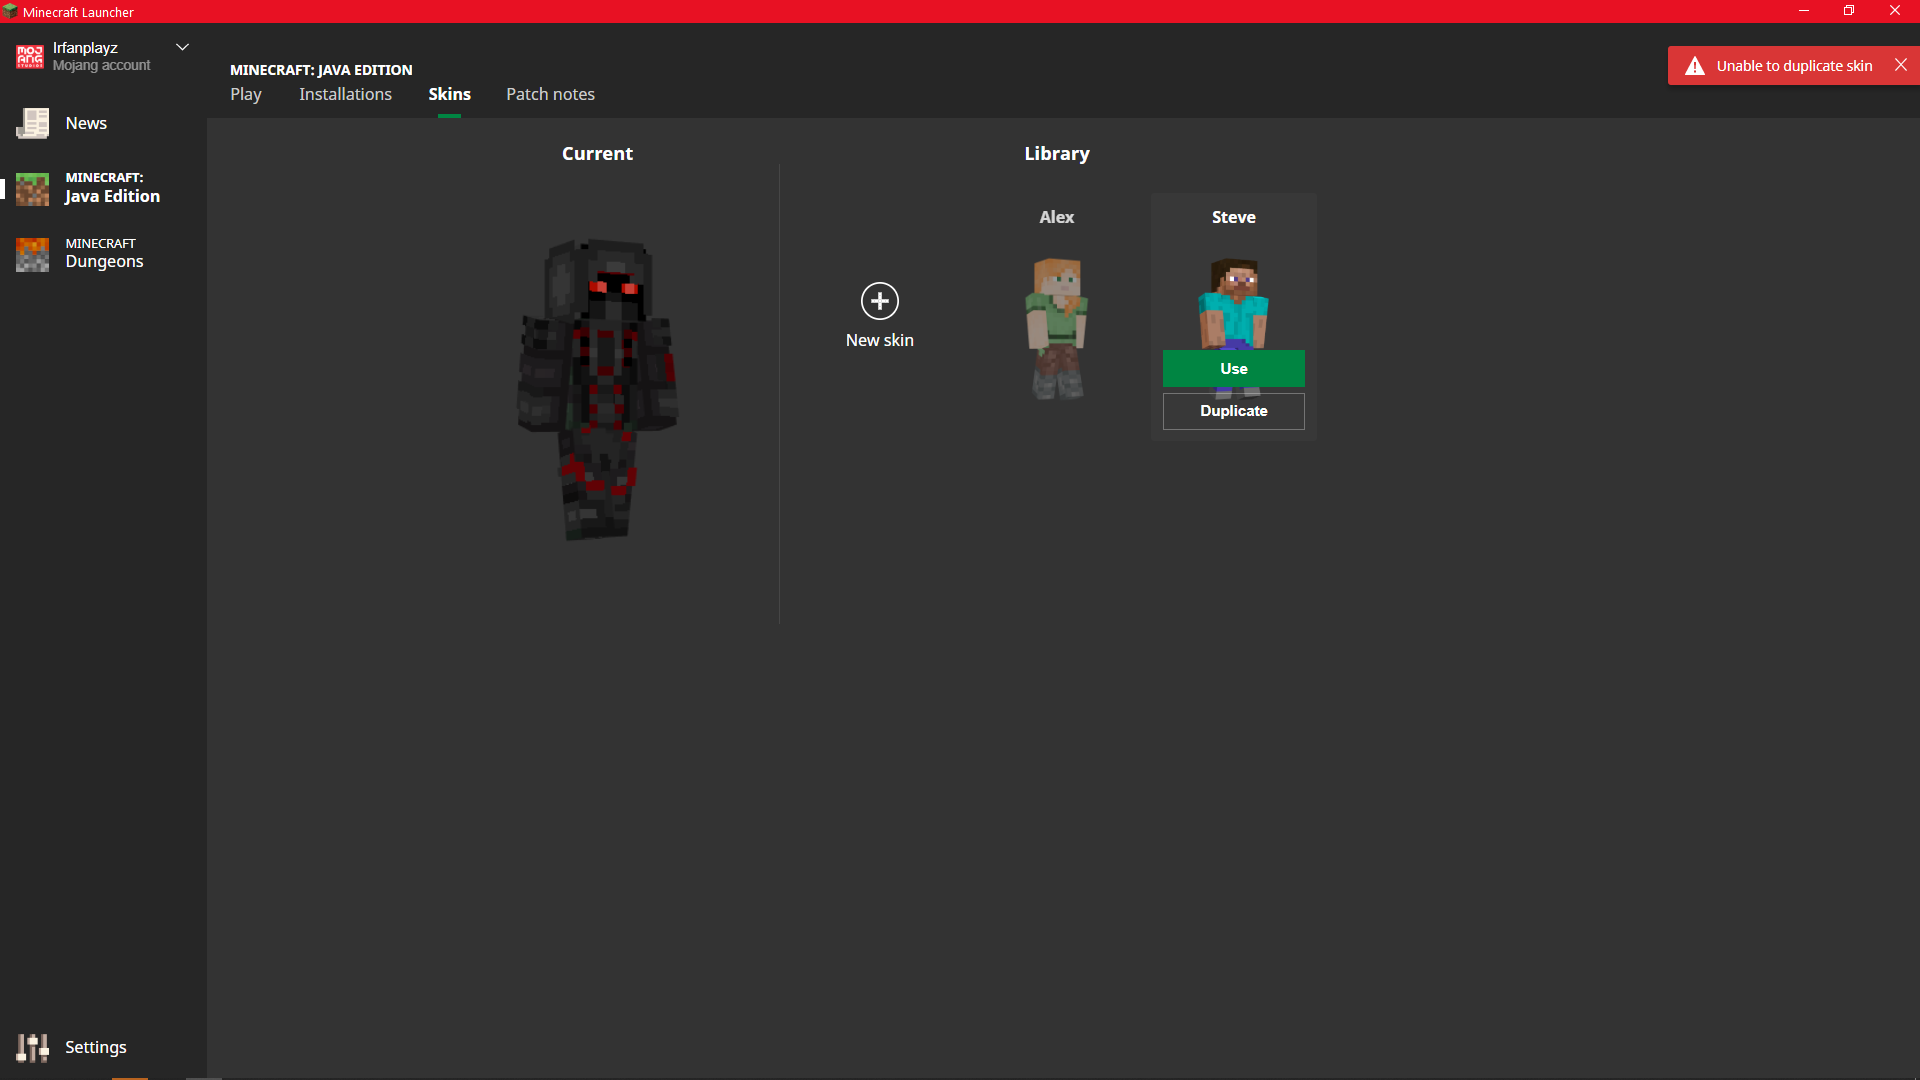Open the News section icon

[x=32, y=124]
